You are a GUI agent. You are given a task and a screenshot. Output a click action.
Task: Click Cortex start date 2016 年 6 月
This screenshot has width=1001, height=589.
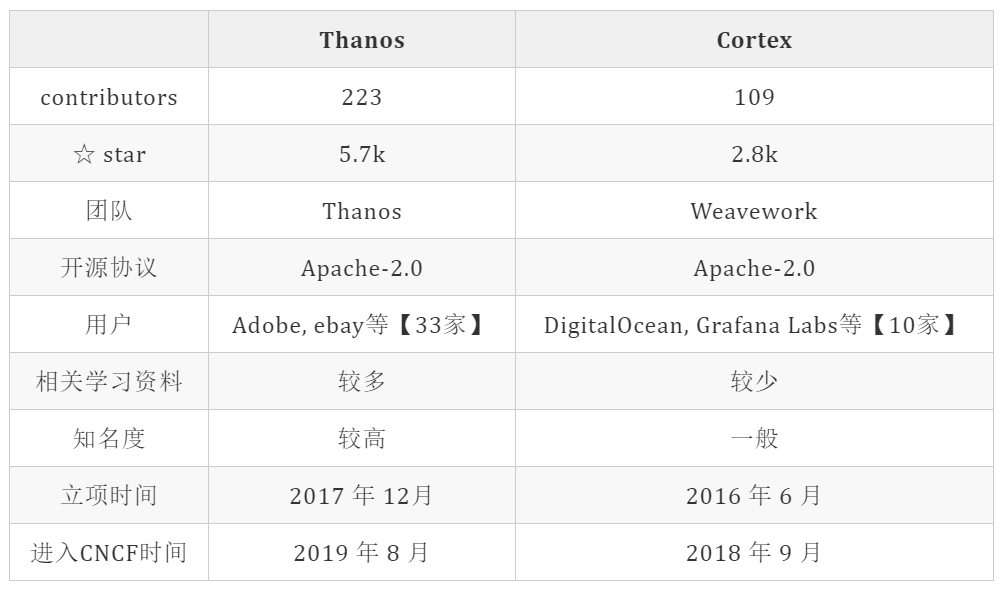pyautogui.click(x=754, y=496)
